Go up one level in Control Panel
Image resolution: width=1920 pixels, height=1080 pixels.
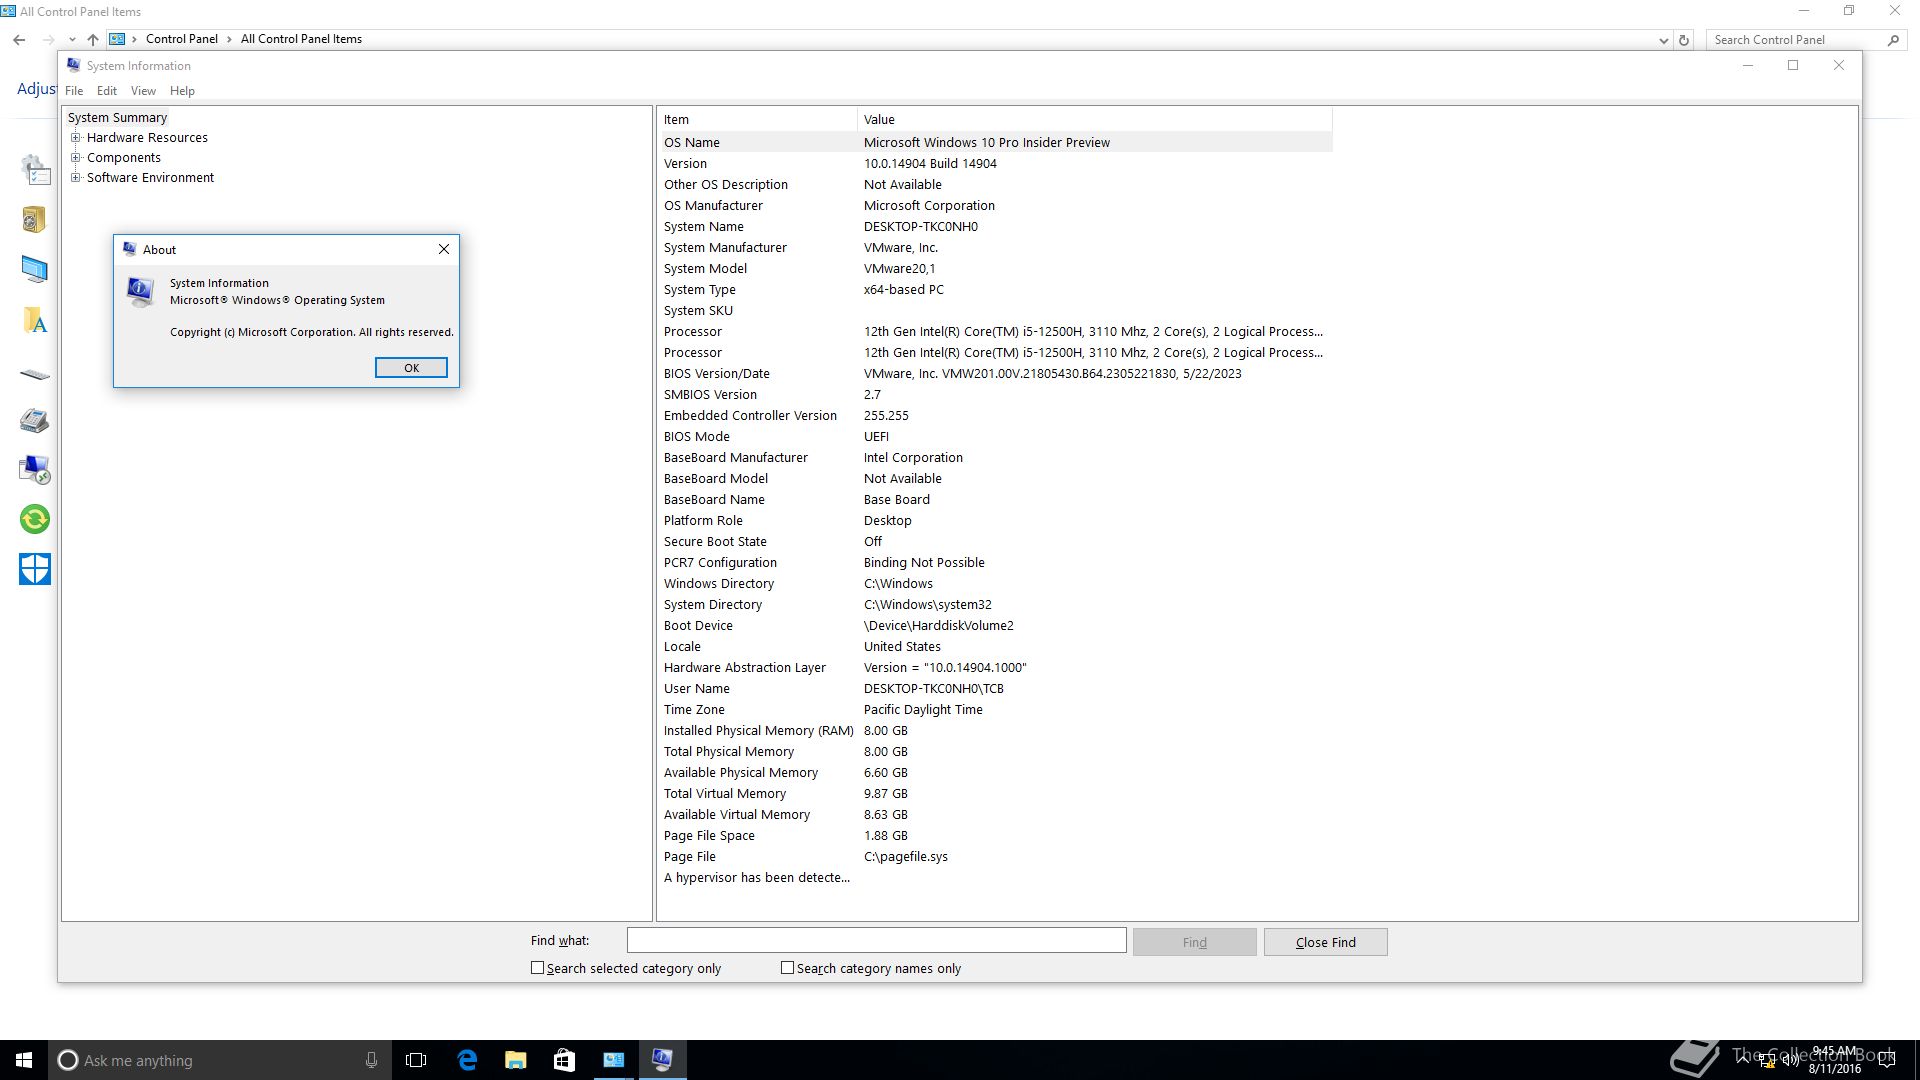92,40
